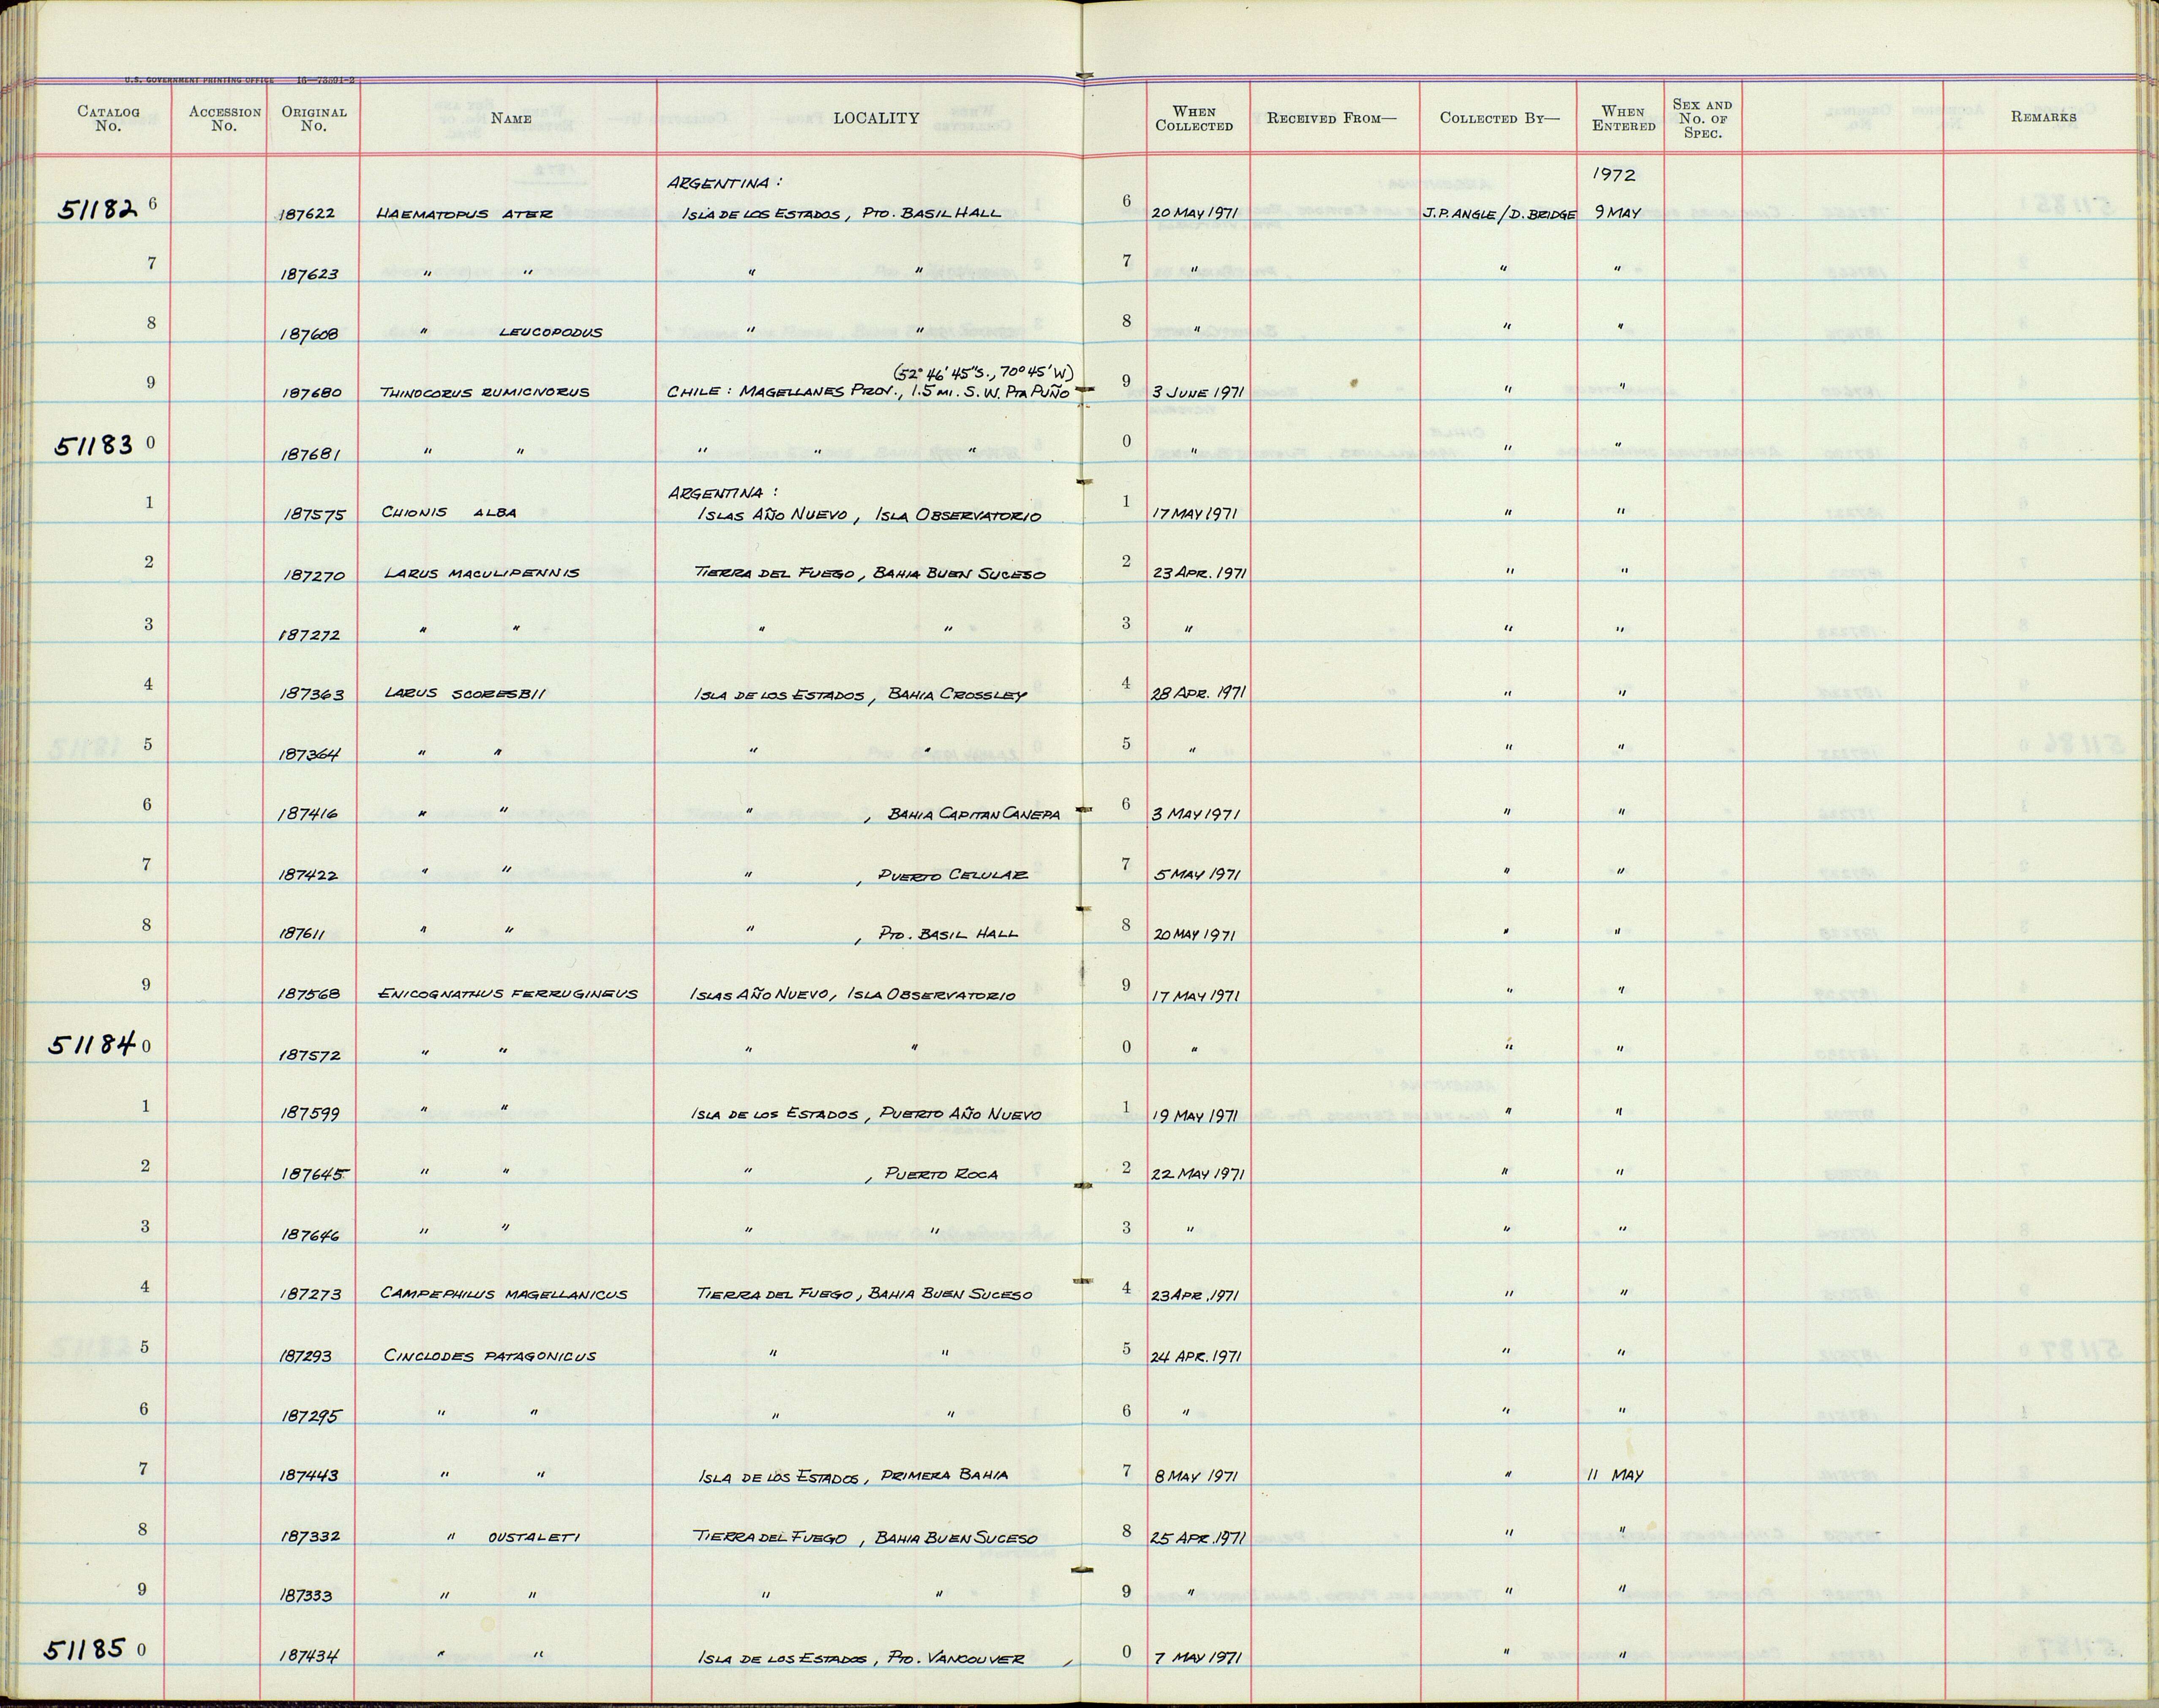Click locality 'Isla de los Estados, Pto. Vancouver'

point(862,1658)
